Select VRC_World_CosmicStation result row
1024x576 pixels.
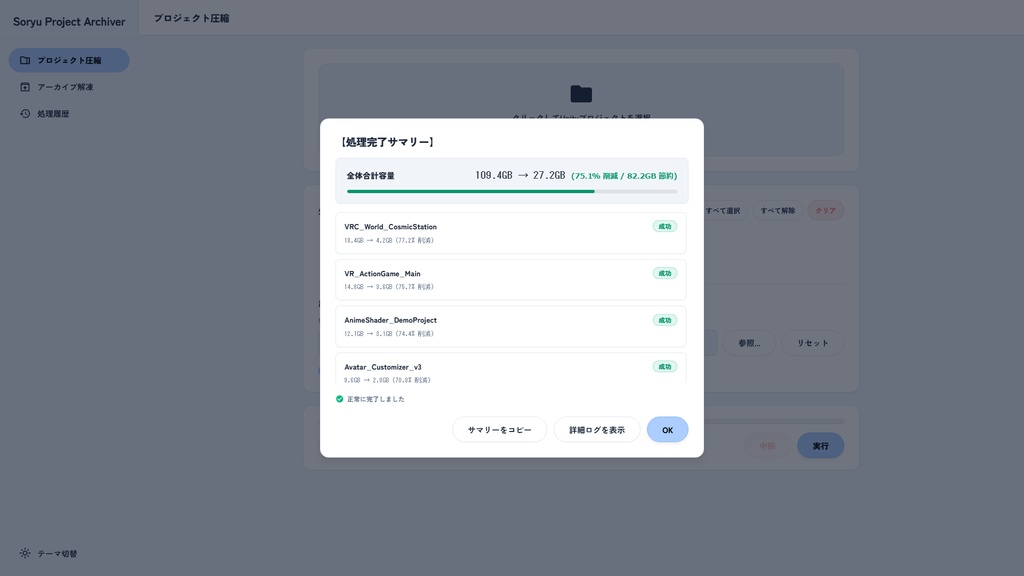point(511,233)
